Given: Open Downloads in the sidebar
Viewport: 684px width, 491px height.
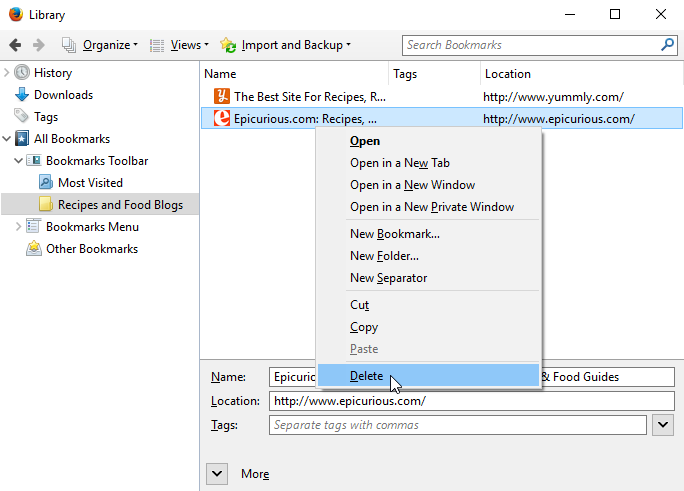Looking at the screenshot, I should (62, 95).
